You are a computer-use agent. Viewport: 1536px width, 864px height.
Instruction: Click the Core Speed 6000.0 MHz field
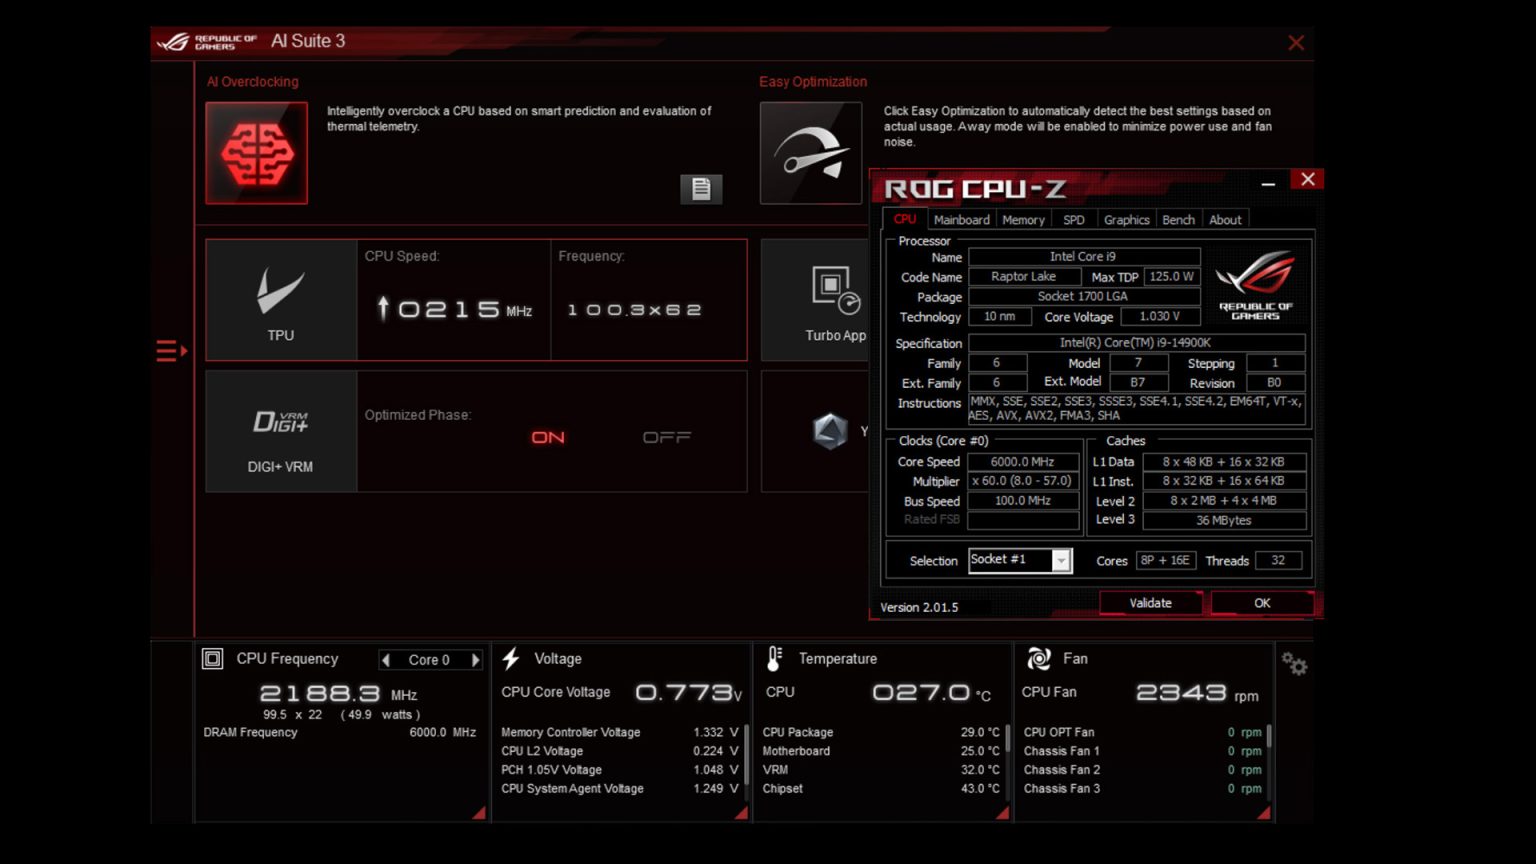pyautogui.click(x=1023, y=462)
